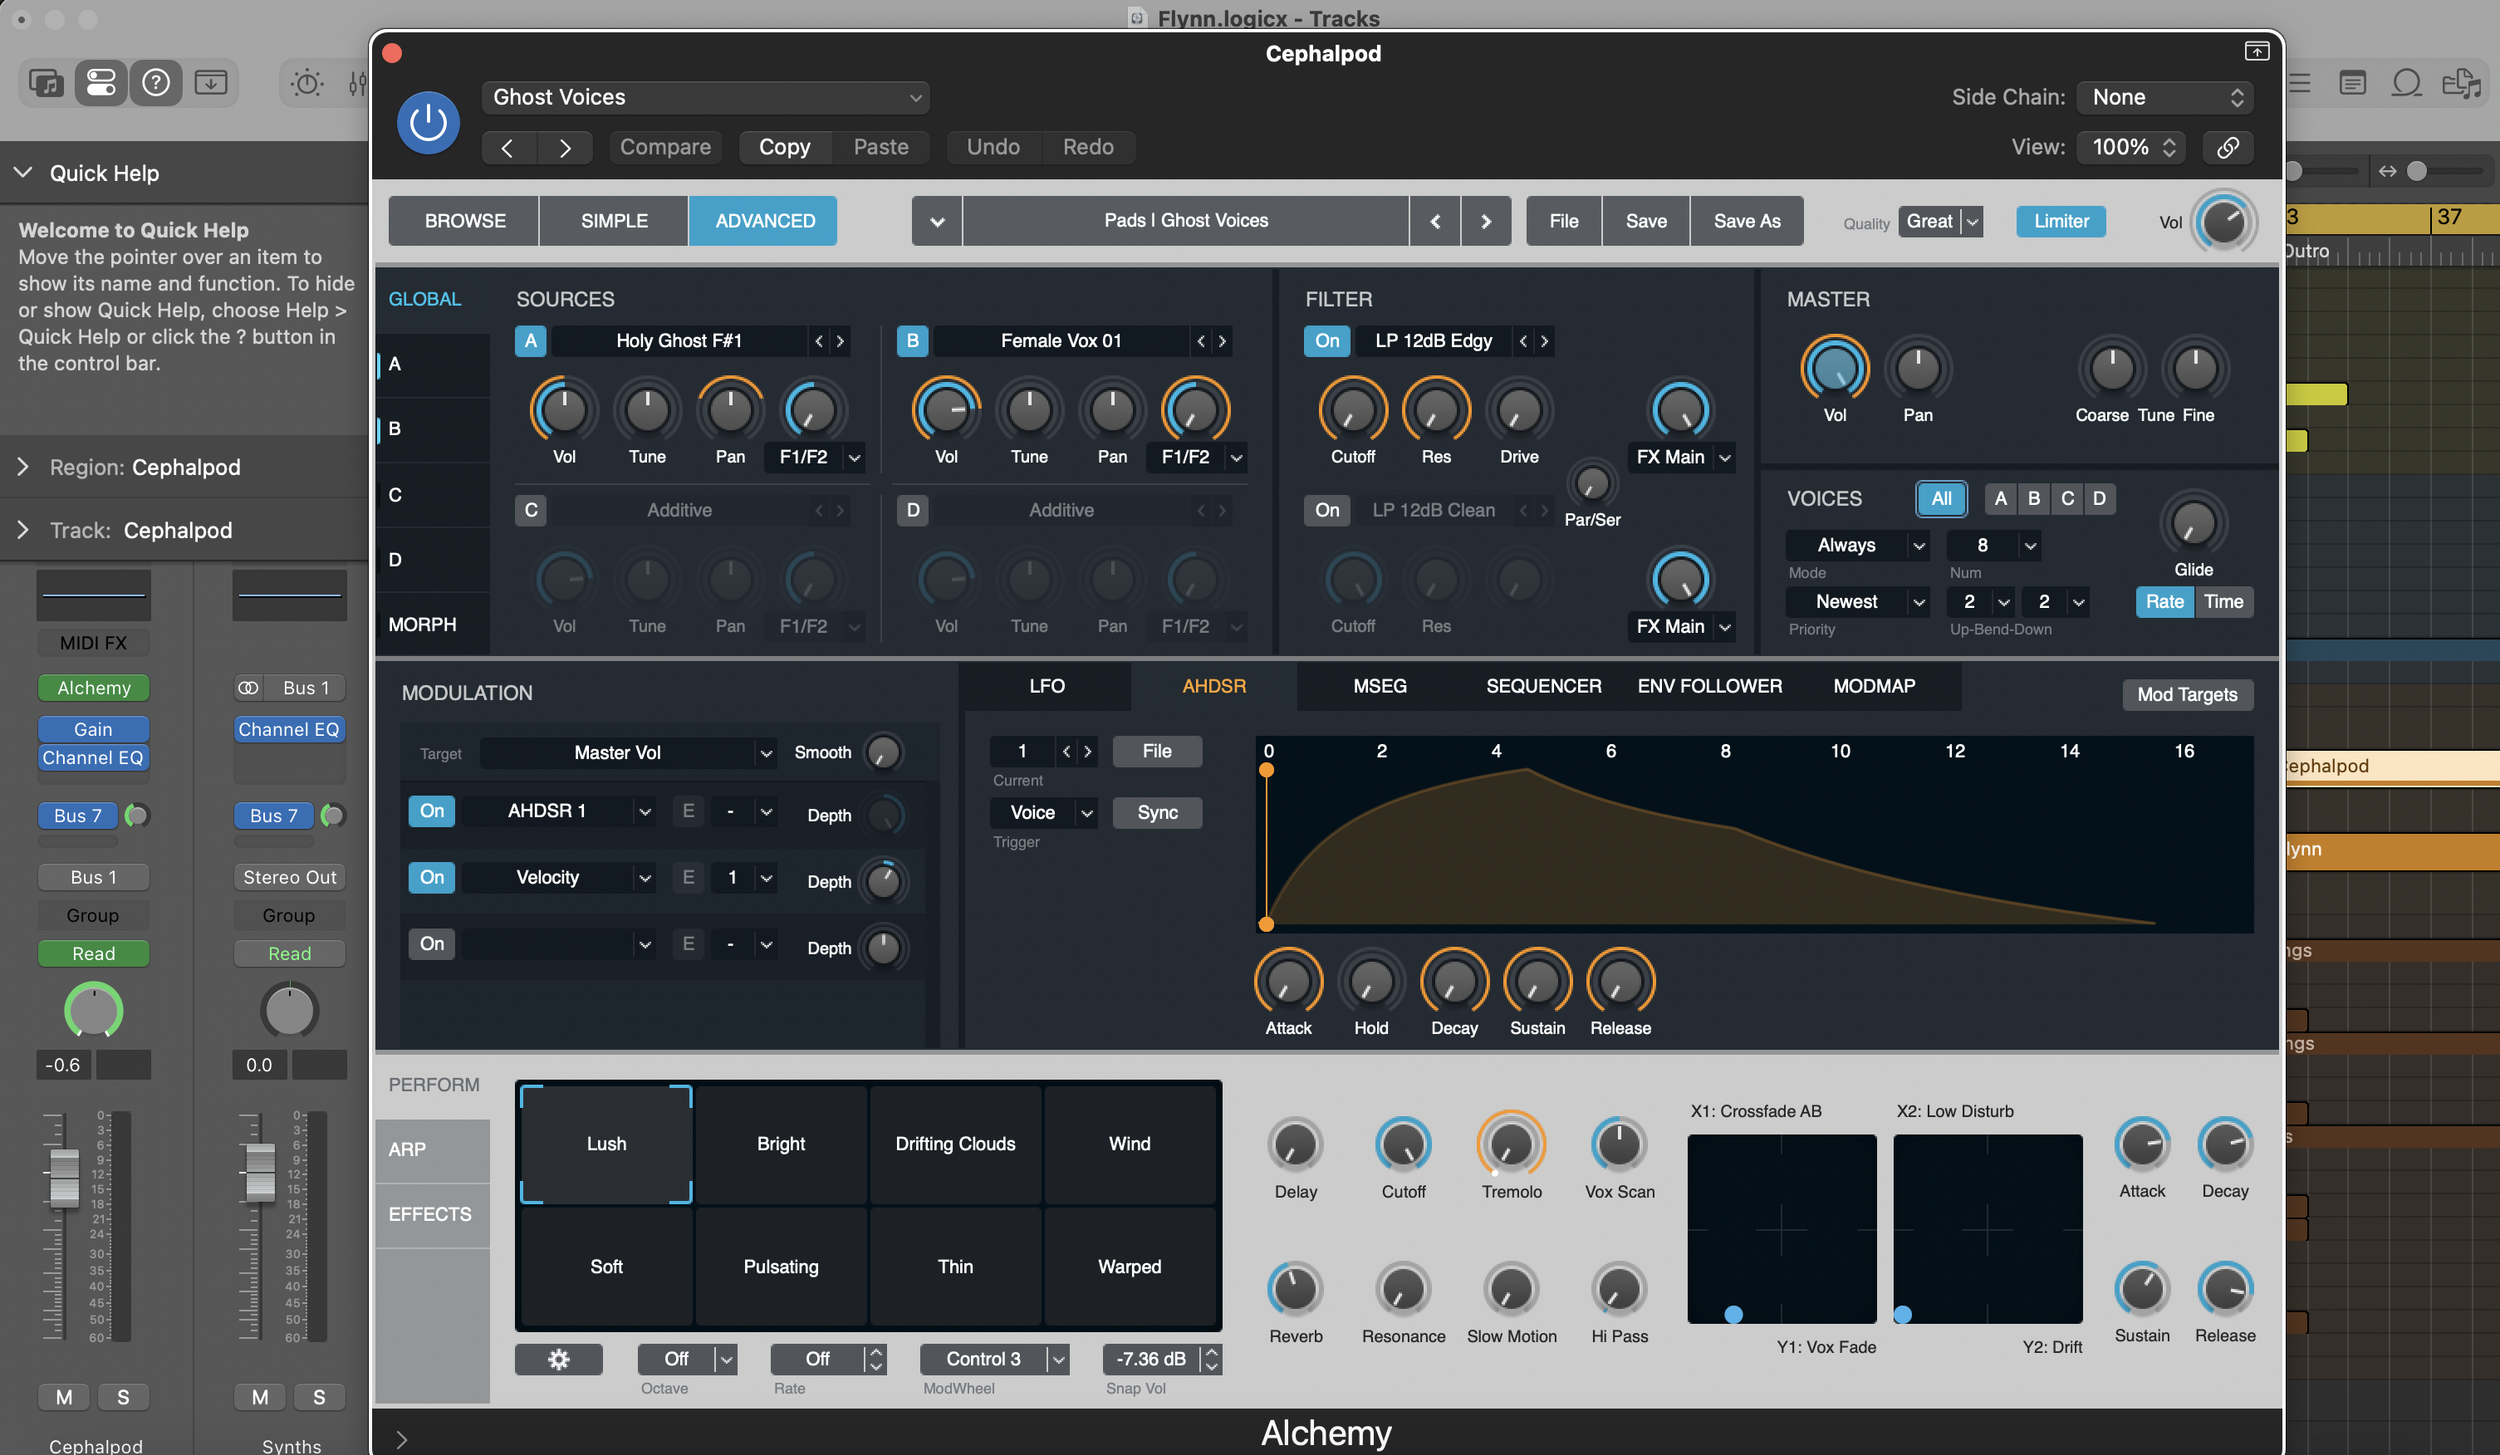The image size is (2500, 1455).
Task: Click the Quick Help question mark button
Action: tap(156, 82)
